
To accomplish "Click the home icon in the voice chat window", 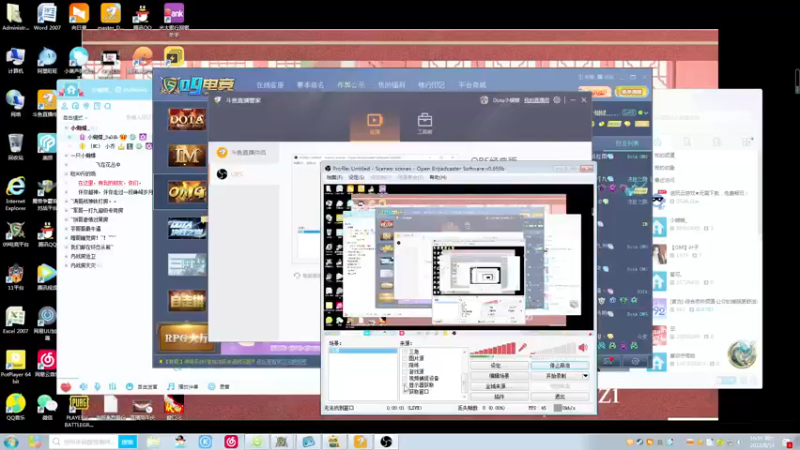I will (x=71, y=90).
